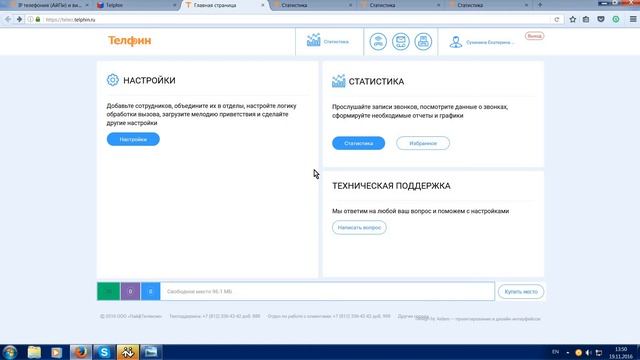Click the red Выход logout button
The height and width of the screenshot is (360, 640).
[x=534, y=36]
